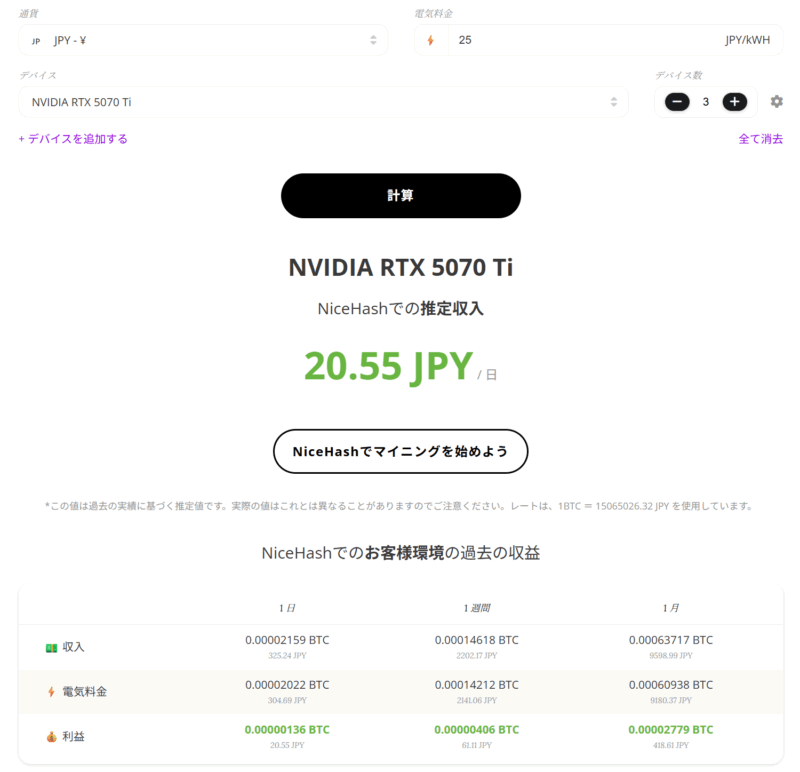Click the 全て消去 clear all link
This screenshot has width=800, height=772.
761,139
